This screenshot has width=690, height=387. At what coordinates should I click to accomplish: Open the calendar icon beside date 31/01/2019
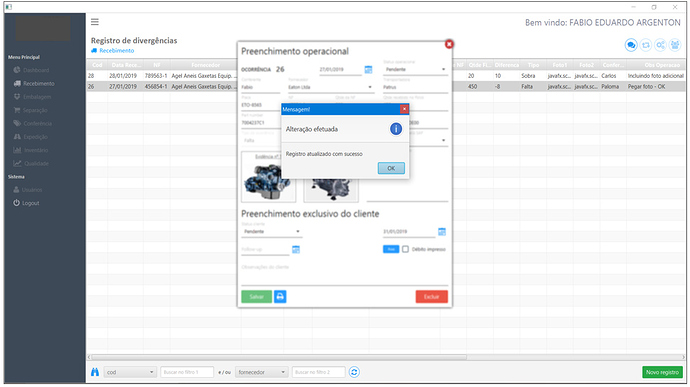pos(442,232)
